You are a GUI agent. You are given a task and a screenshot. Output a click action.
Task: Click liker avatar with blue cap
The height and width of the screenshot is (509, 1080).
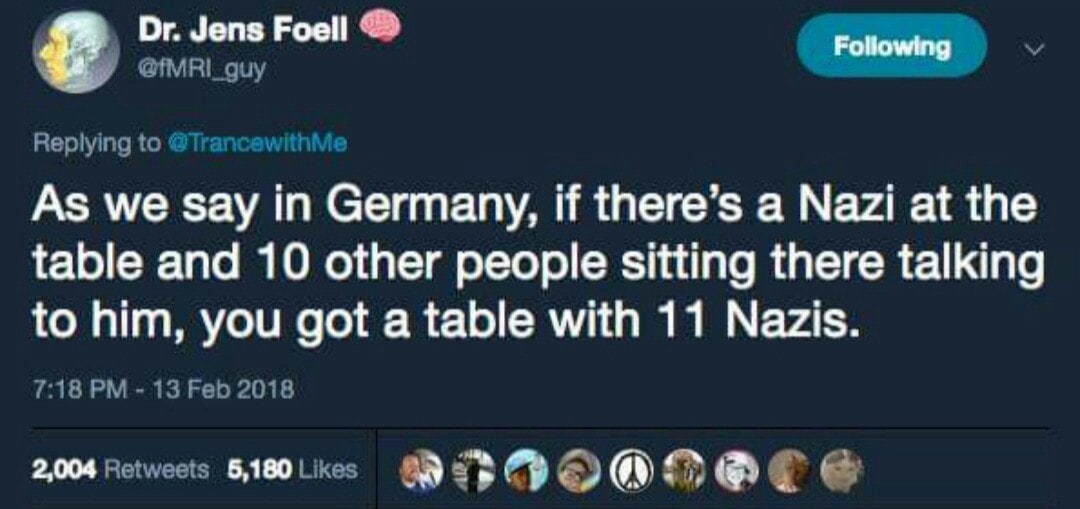coord(527,471)
